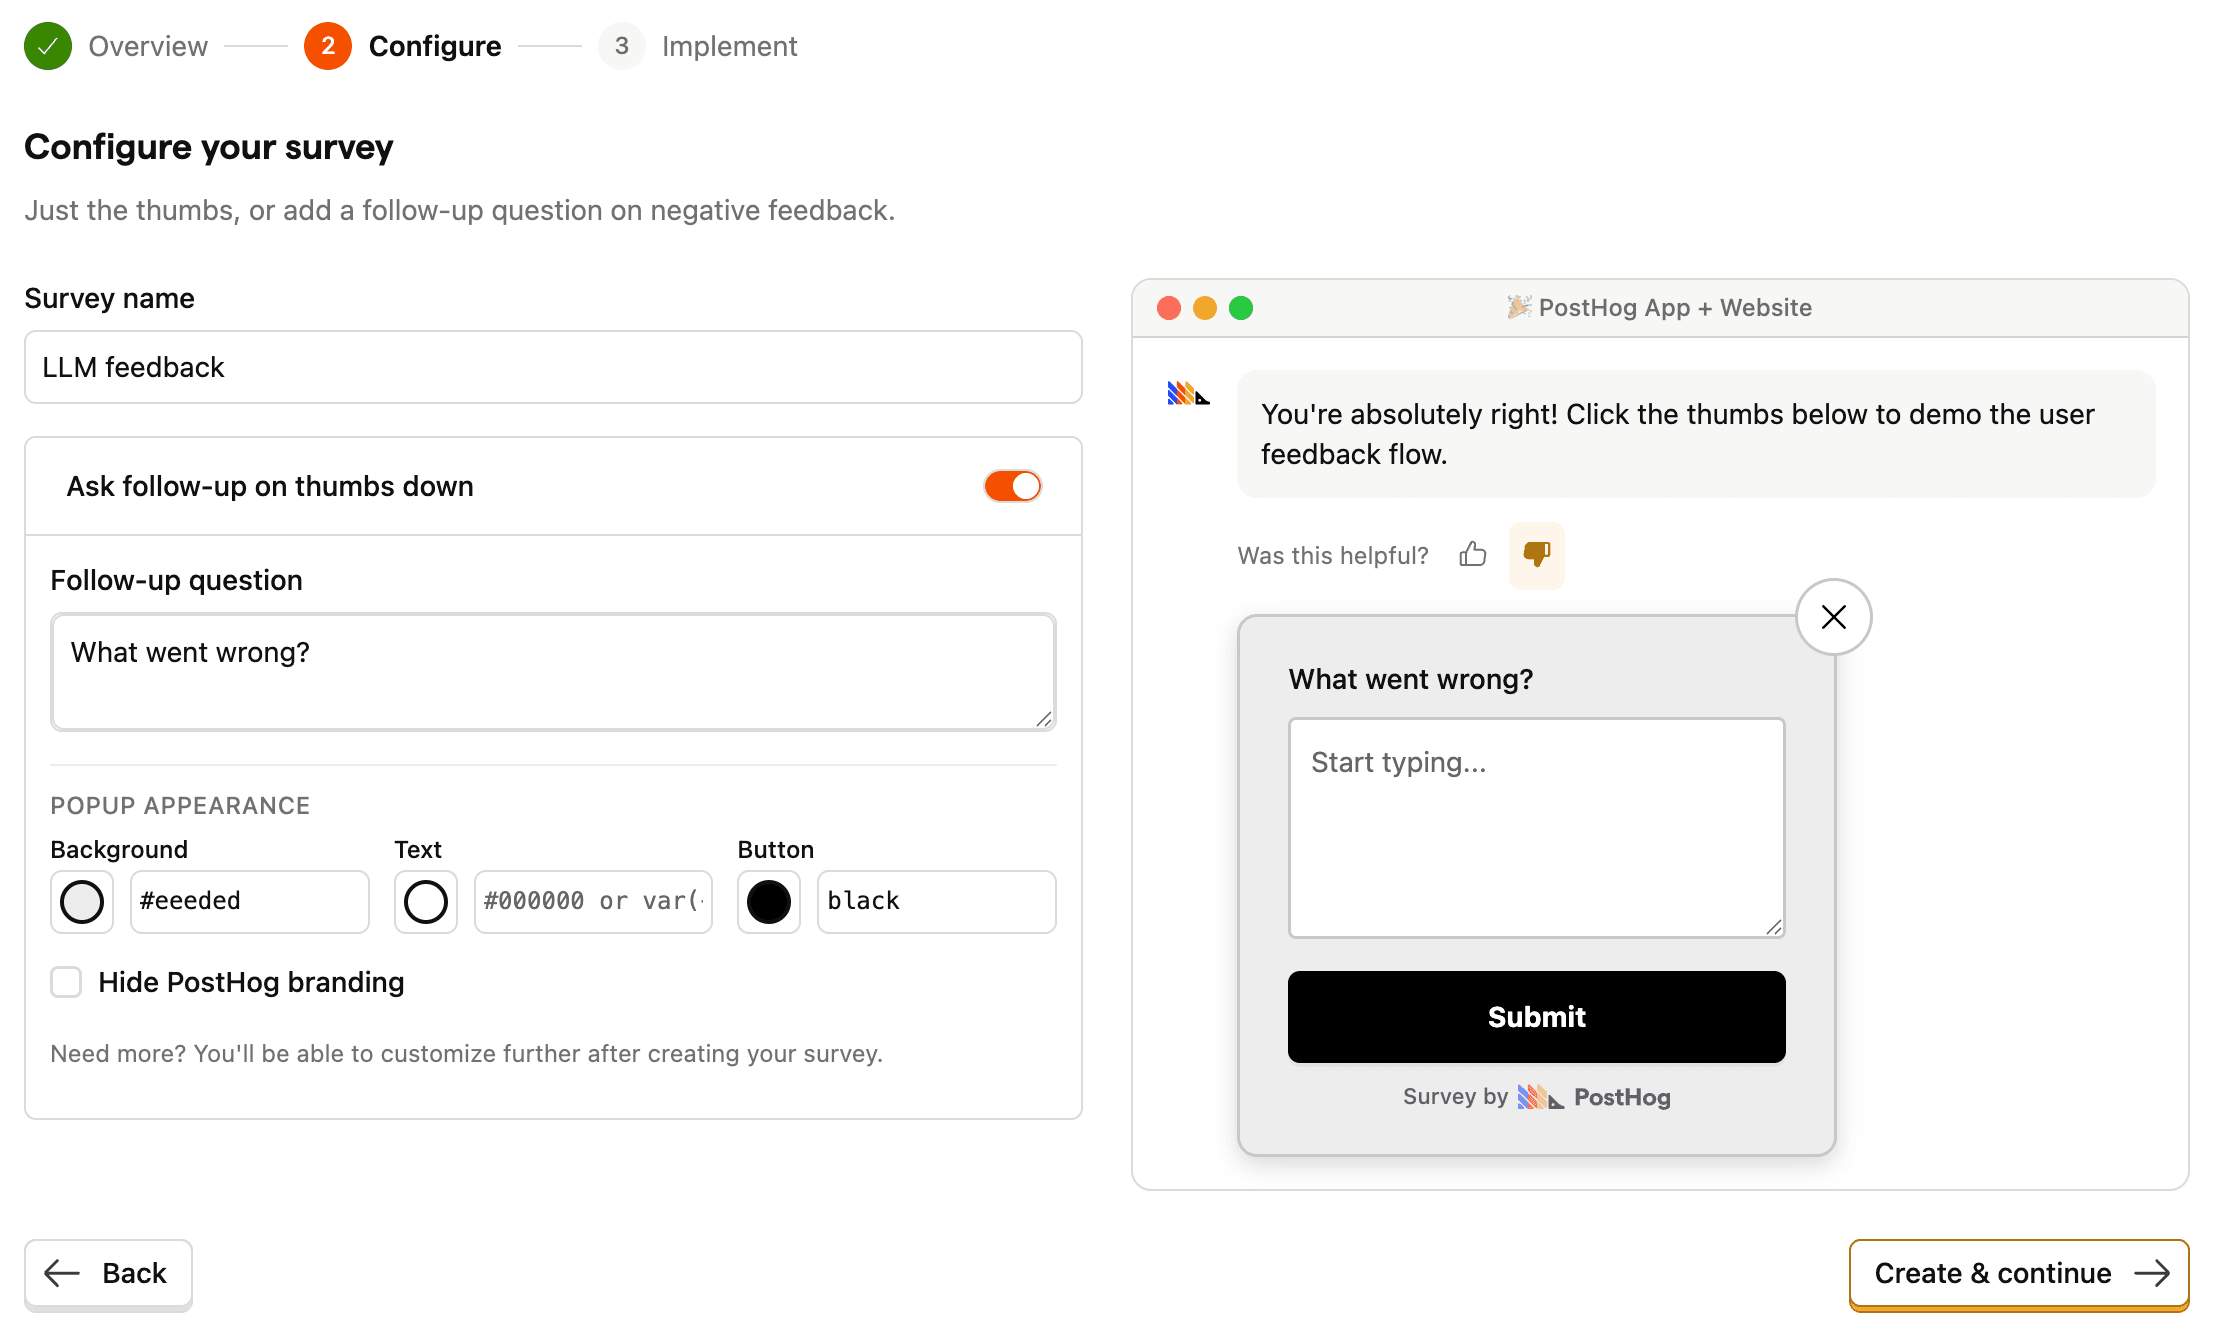Click the back arrow icon

[60, 1273]
